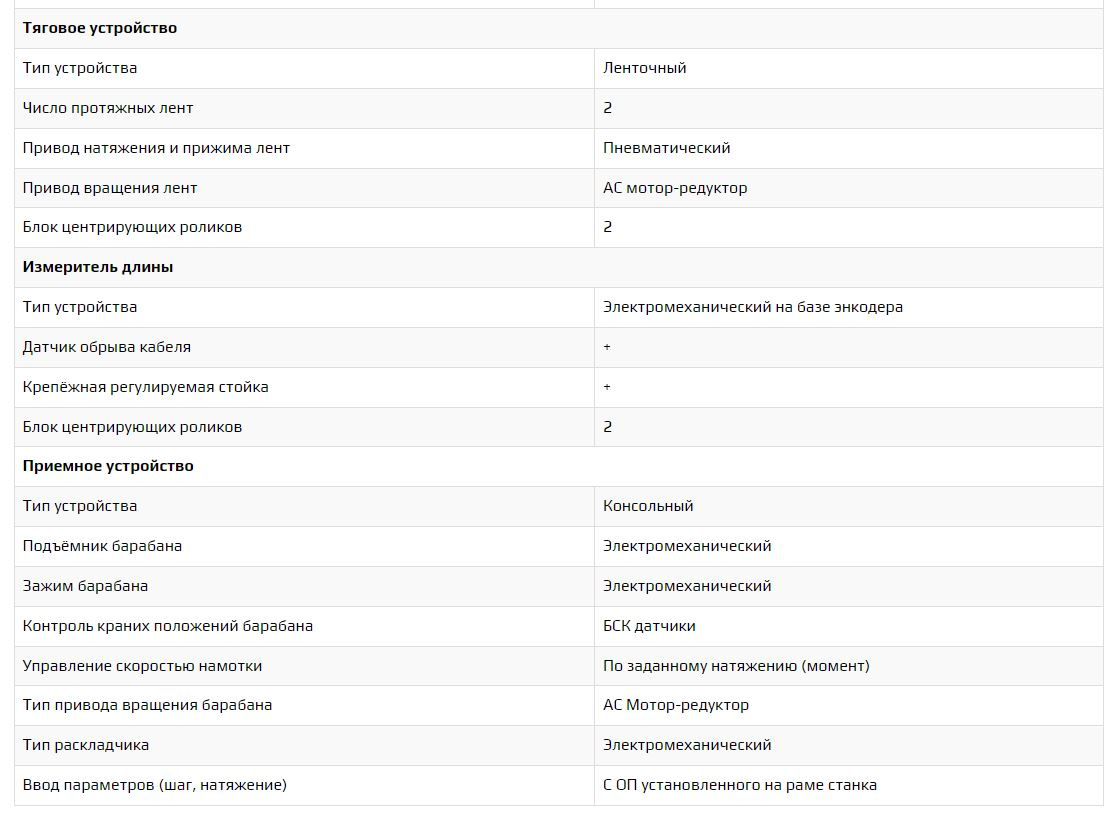Image resolution: width=1118 pixels, height=818 pixels.
Task: Select "С ОП установленного на раме станка" cell
Action: coord(740,785)
